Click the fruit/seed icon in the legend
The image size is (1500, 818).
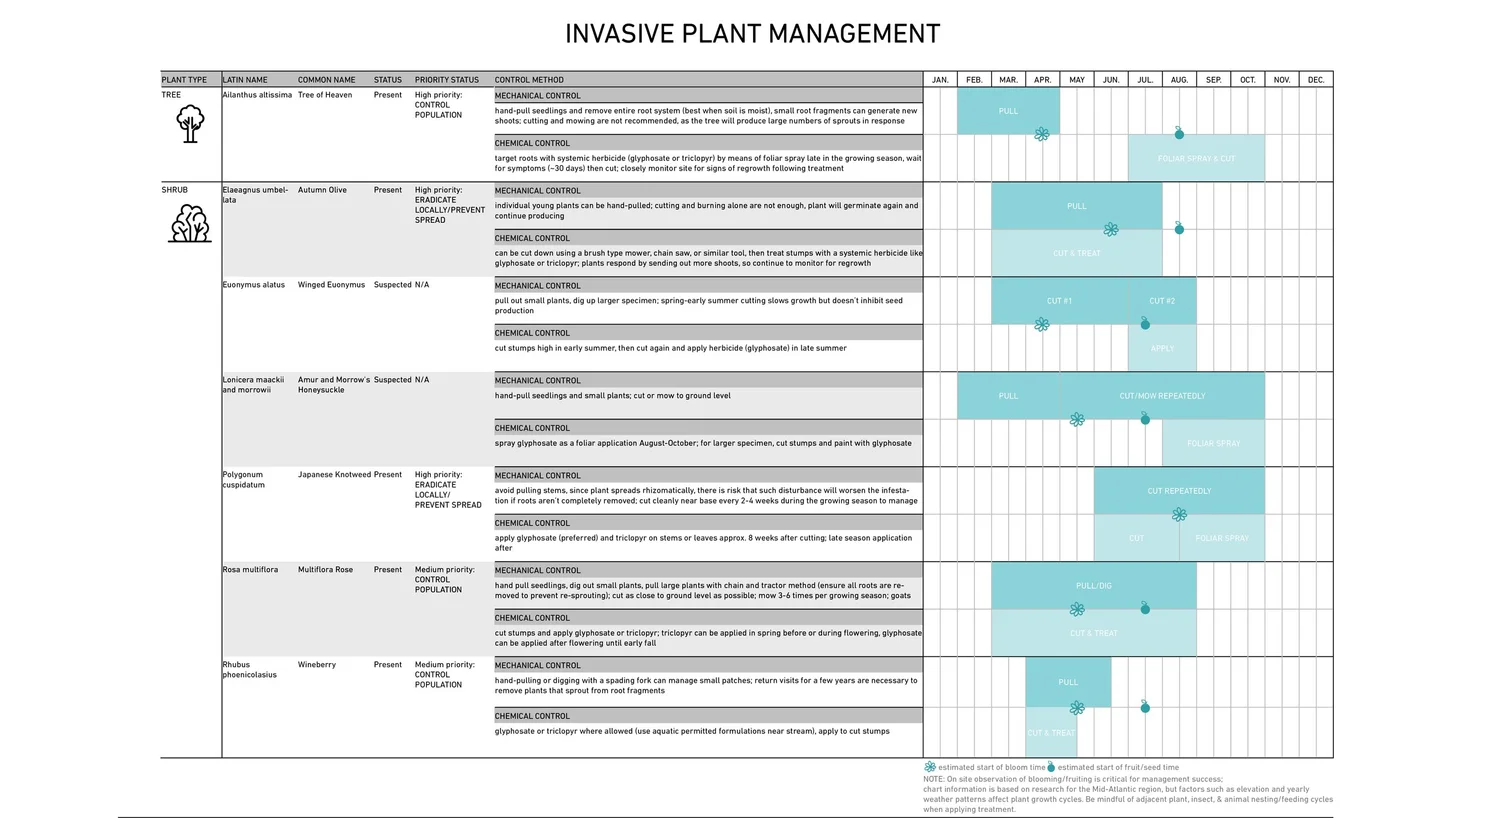pos(1051,767)
